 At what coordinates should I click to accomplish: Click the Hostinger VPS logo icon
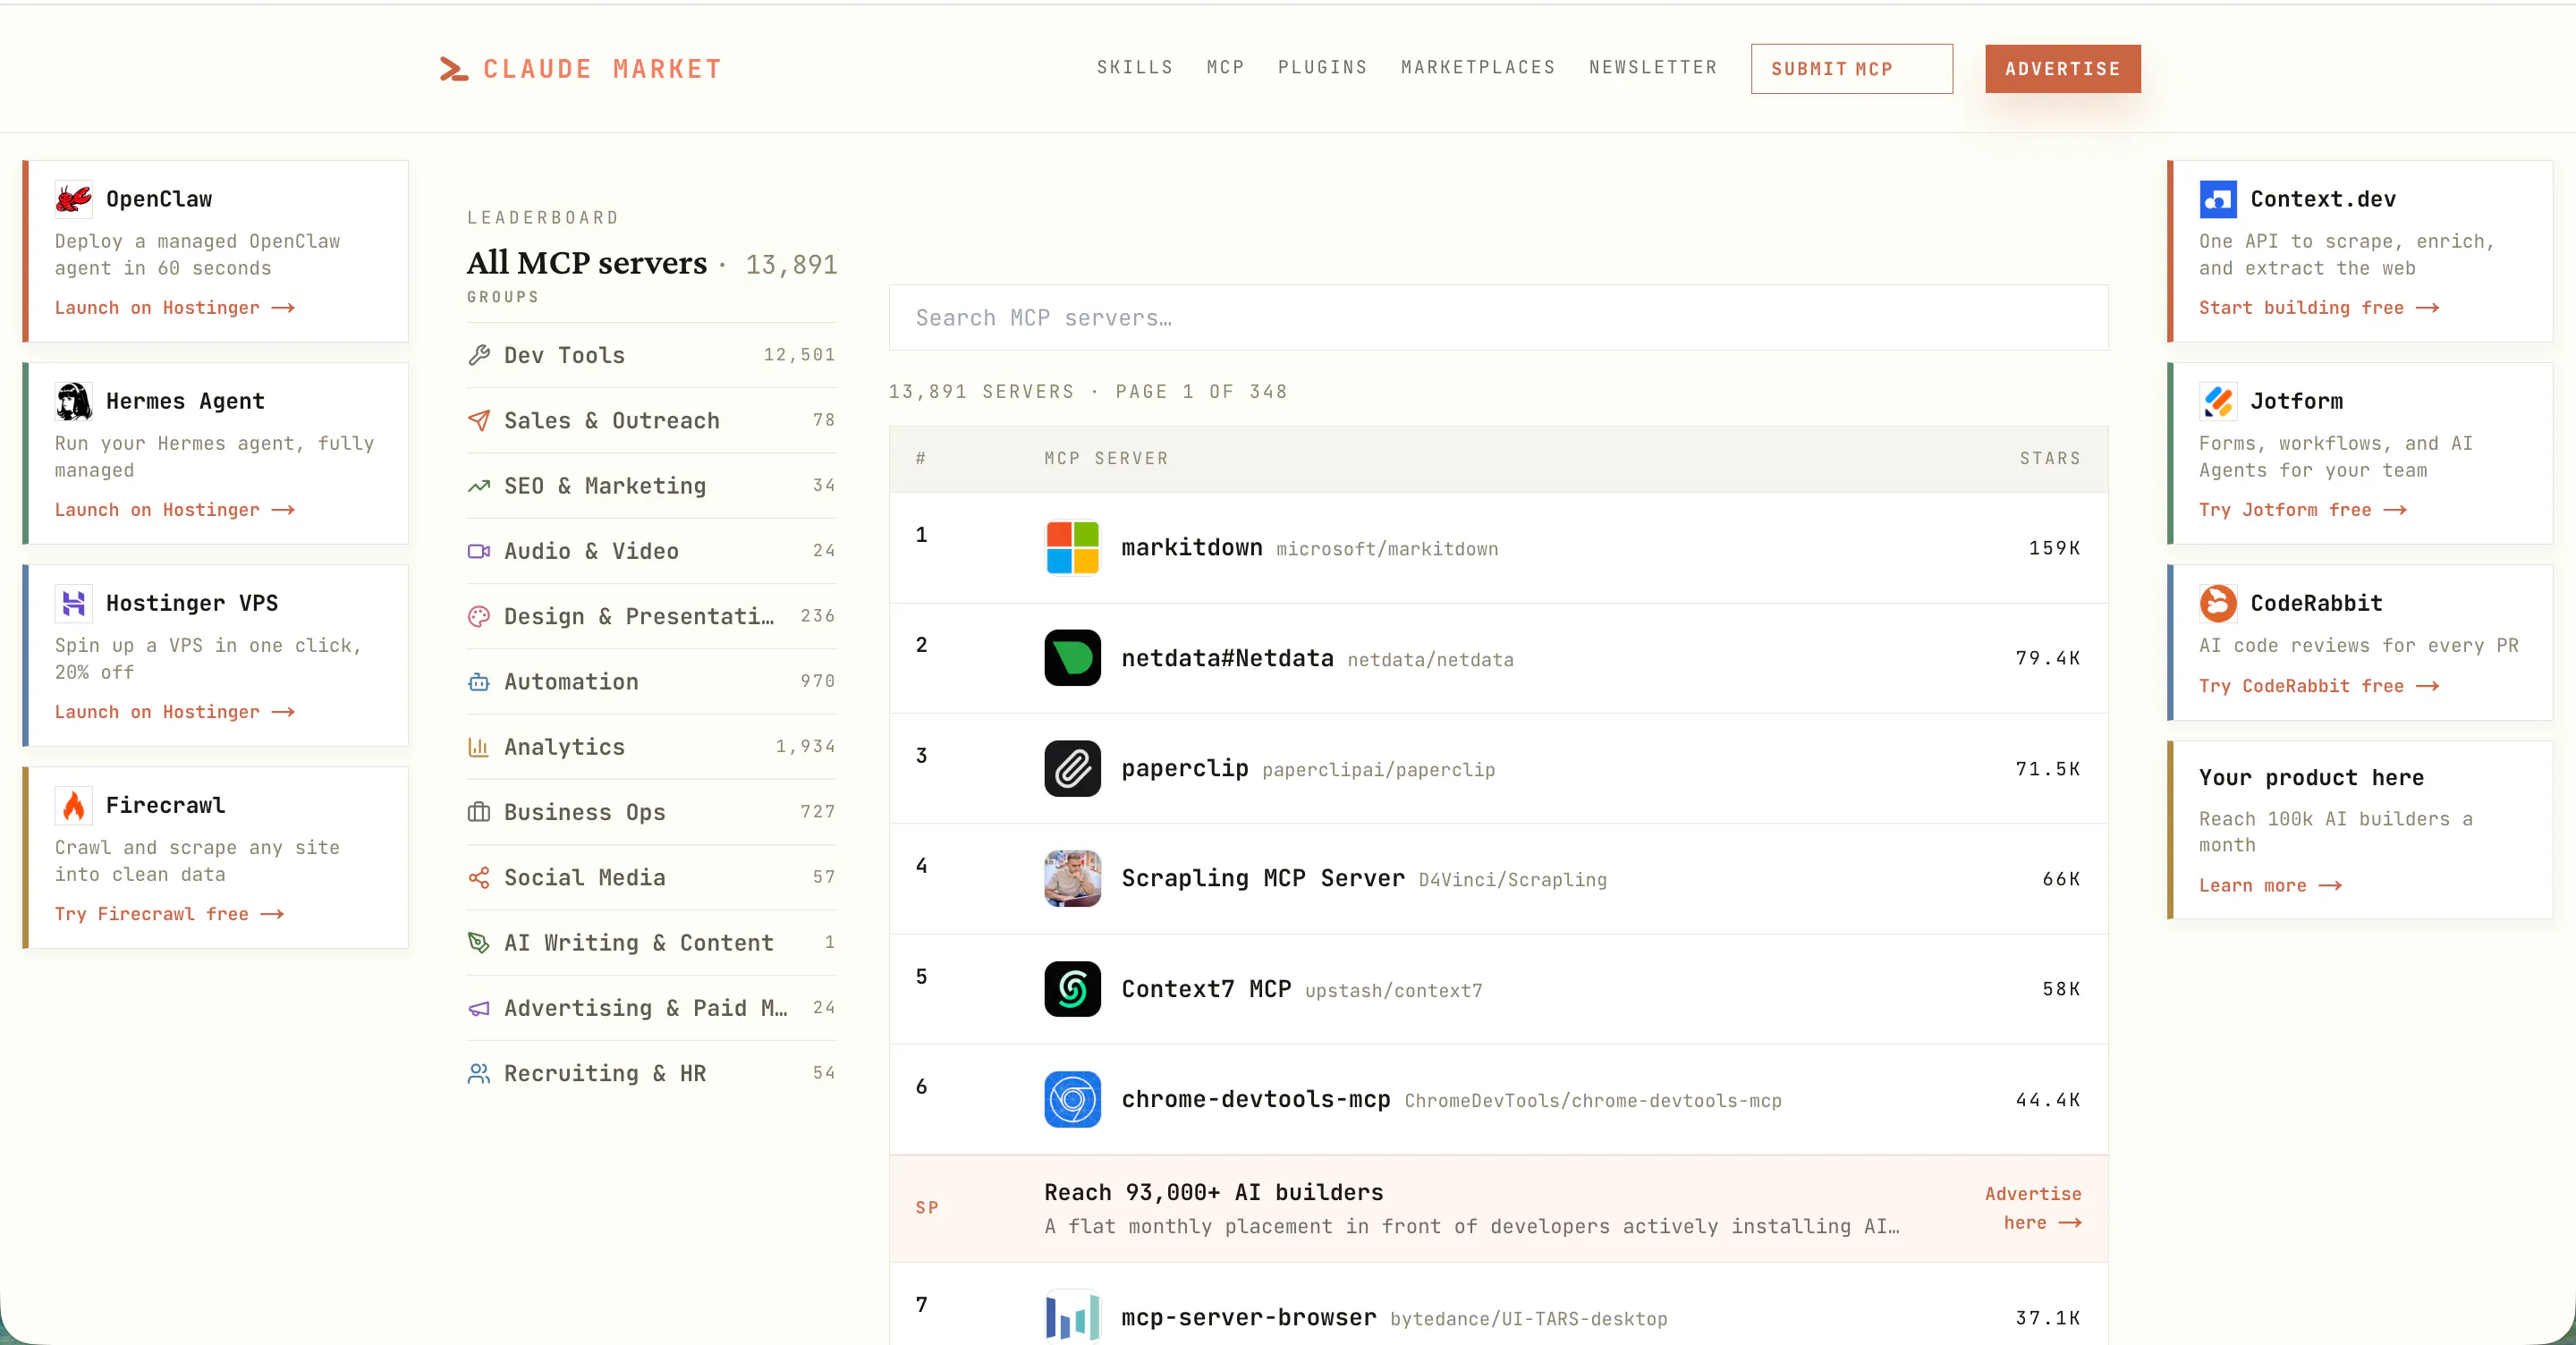(73, 603)
